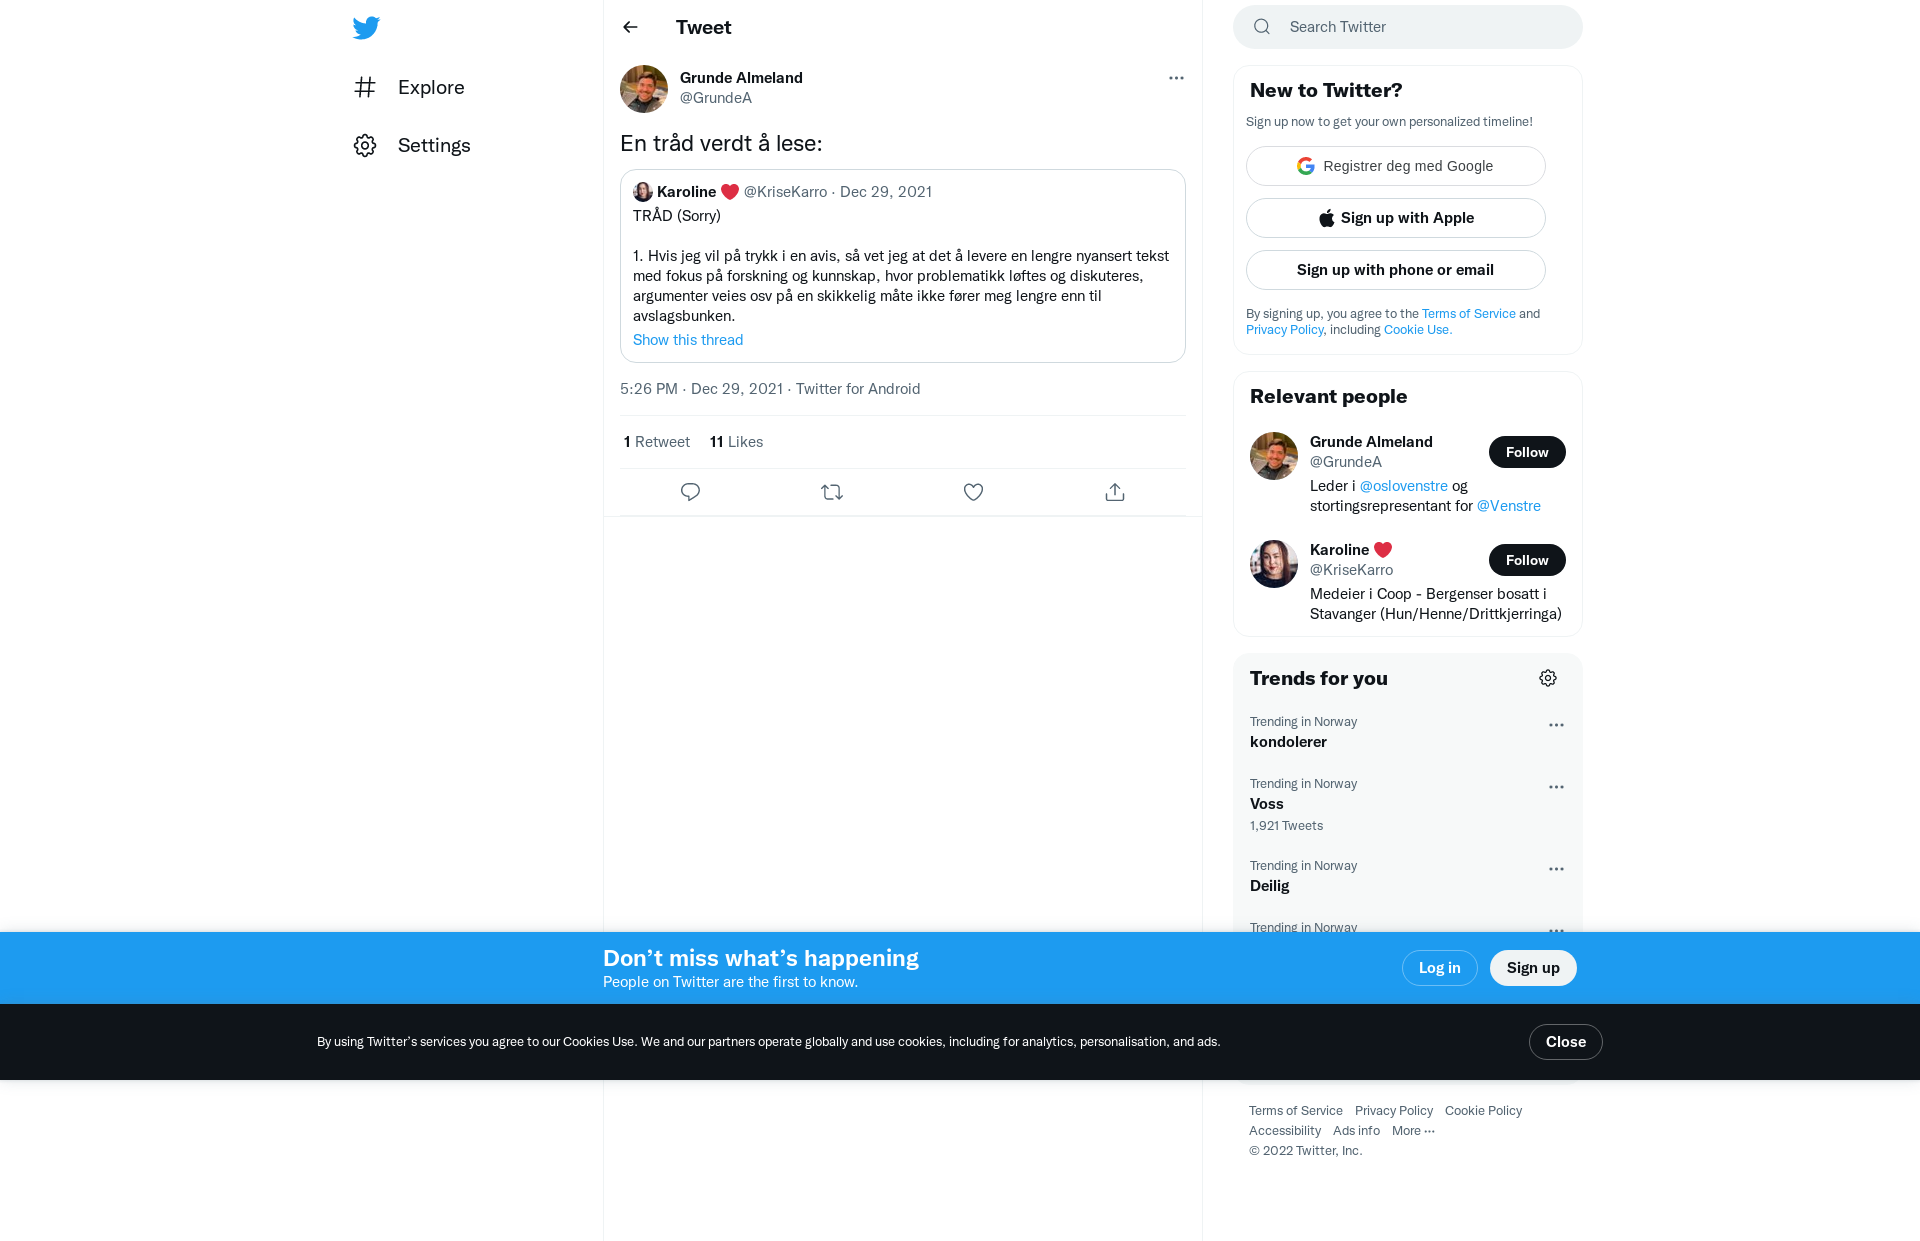Screen dimensions: 1920x1241
Task: Close the cookies notice banner
Action: tap(1566, 1042)
